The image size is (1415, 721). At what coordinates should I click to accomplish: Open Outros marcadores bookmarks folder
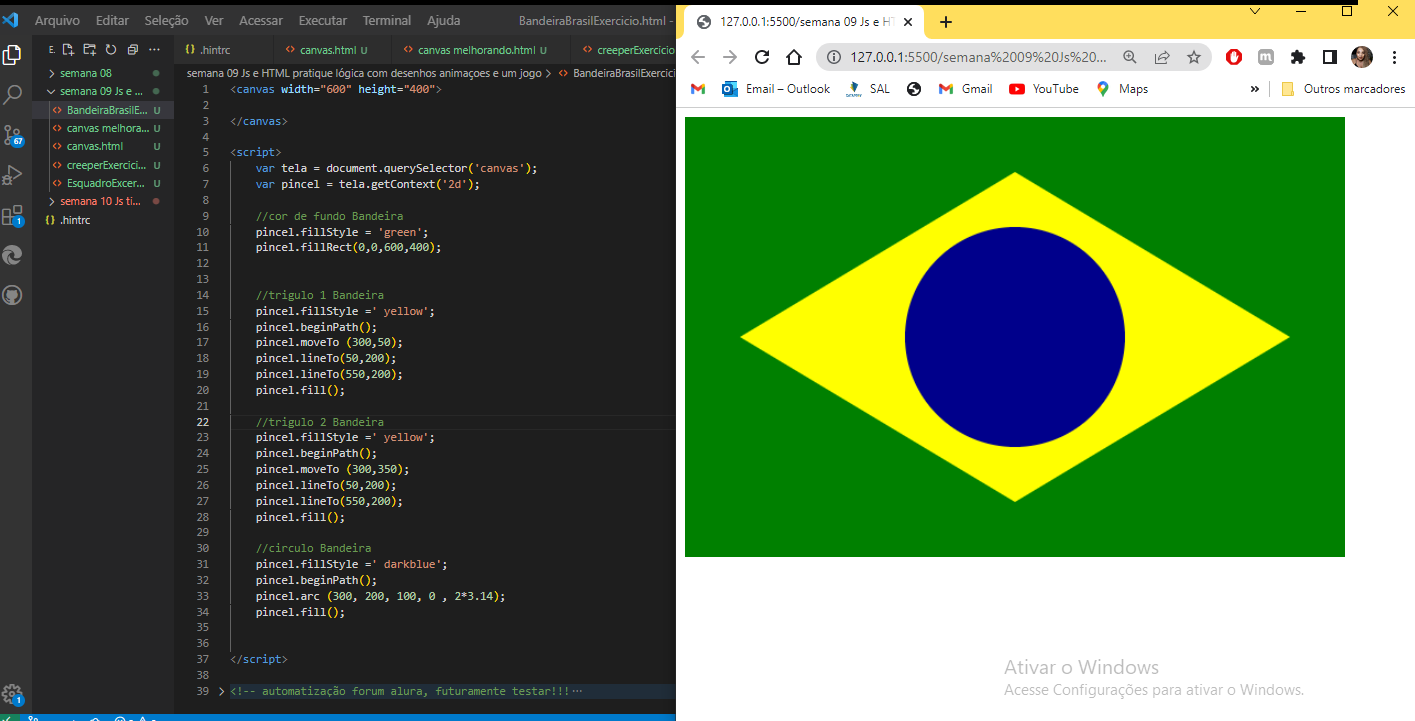[x=1343, y=89]
